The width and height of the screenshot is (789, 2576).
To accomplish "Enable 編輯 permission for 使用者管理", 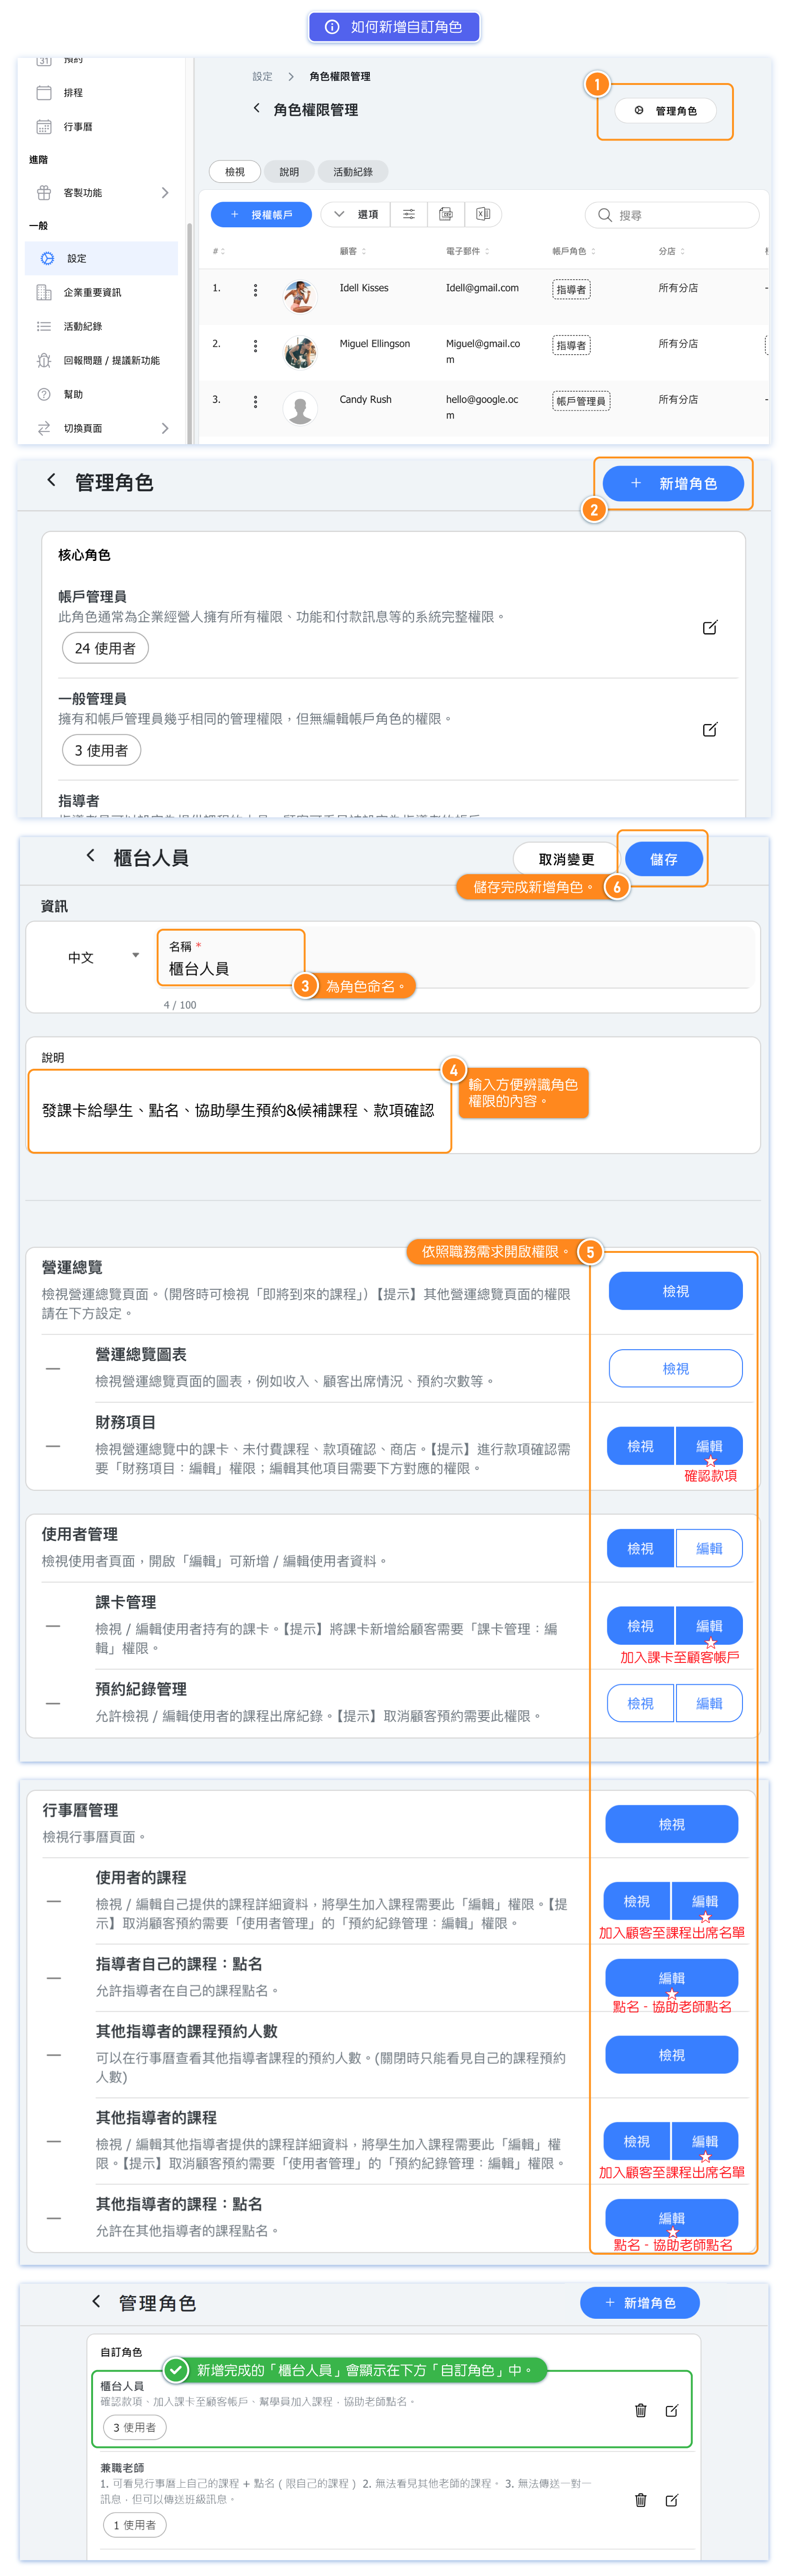I will (x=708, y=1548).
